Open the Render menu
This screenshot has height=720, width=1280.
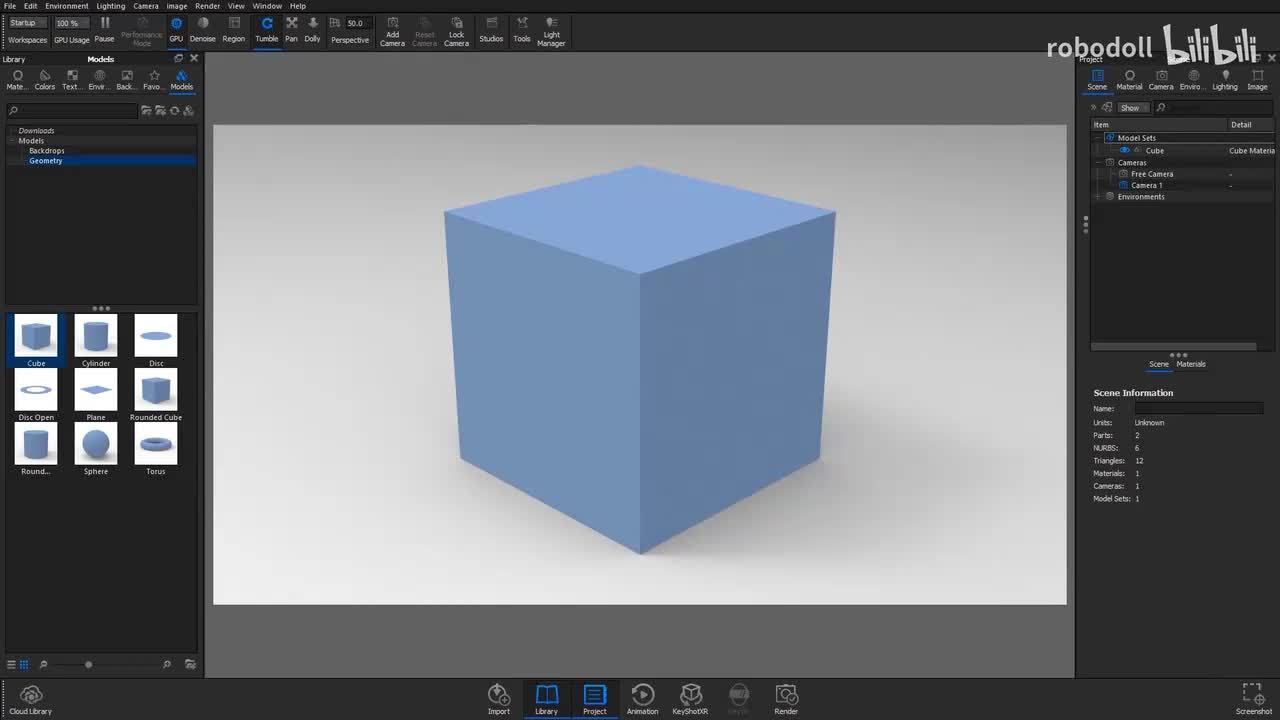click(x=208, y=6)
